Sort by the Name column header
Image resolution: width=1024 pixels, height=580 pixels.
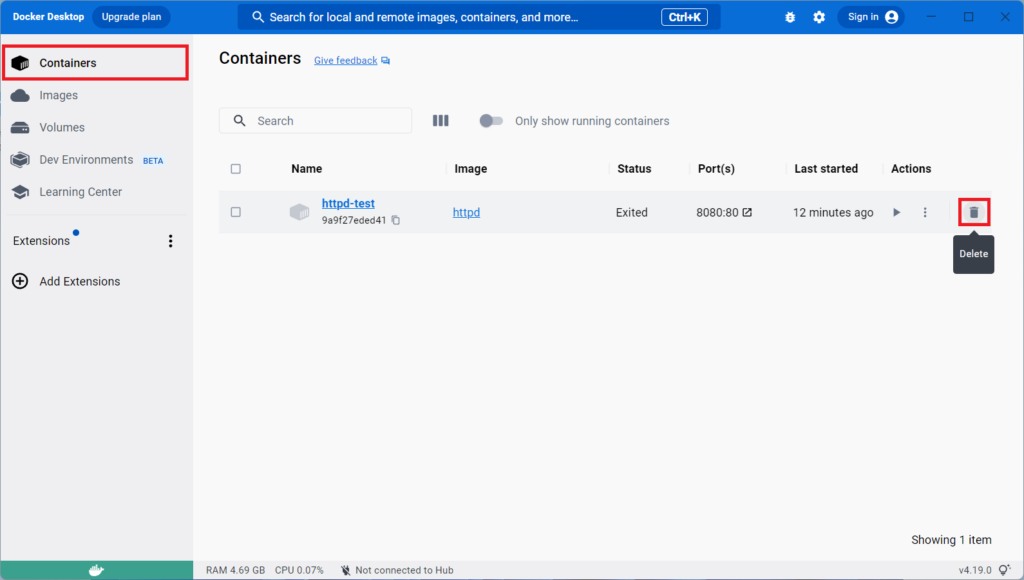306,169
